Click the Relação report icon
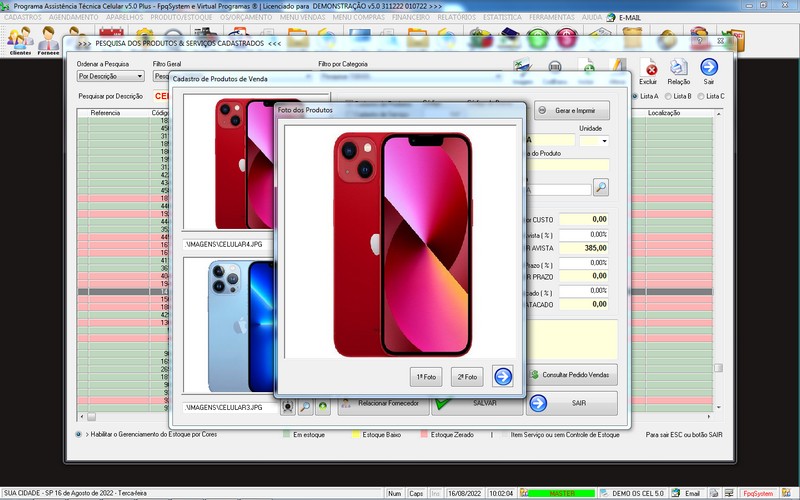Viewport: 800px width, 500px height. (x=679, y=72)
